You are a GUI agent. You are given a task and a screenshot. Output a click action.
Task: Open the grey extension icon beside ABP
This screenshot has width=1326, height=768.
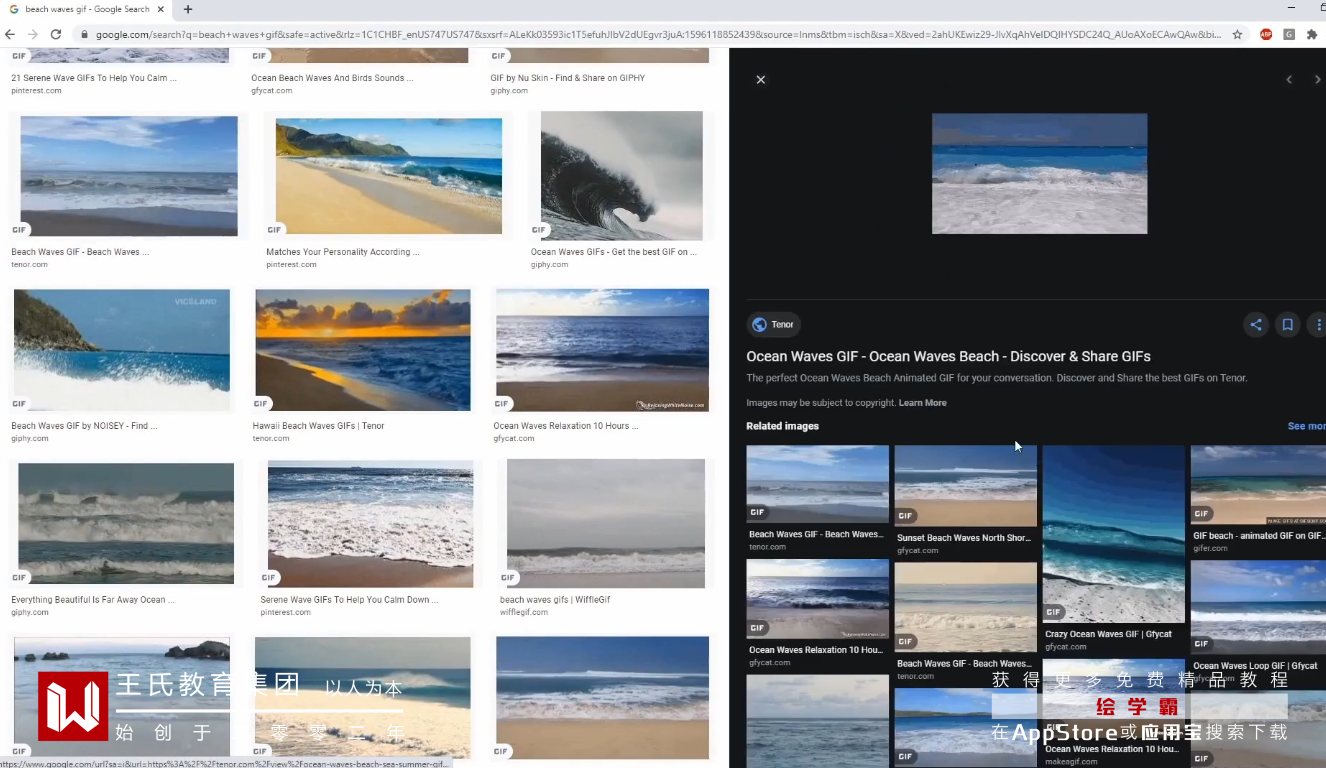(x=1289, y=34)
